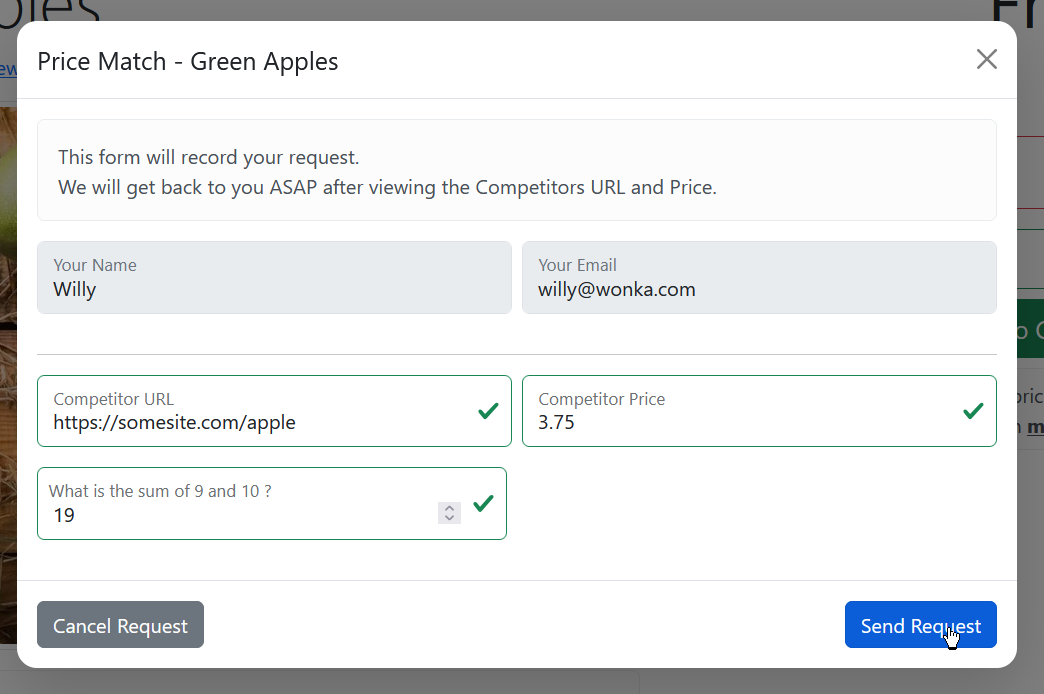
Task: Focus the Your Email field with willy@wonka.com
Action: [759, 278]
